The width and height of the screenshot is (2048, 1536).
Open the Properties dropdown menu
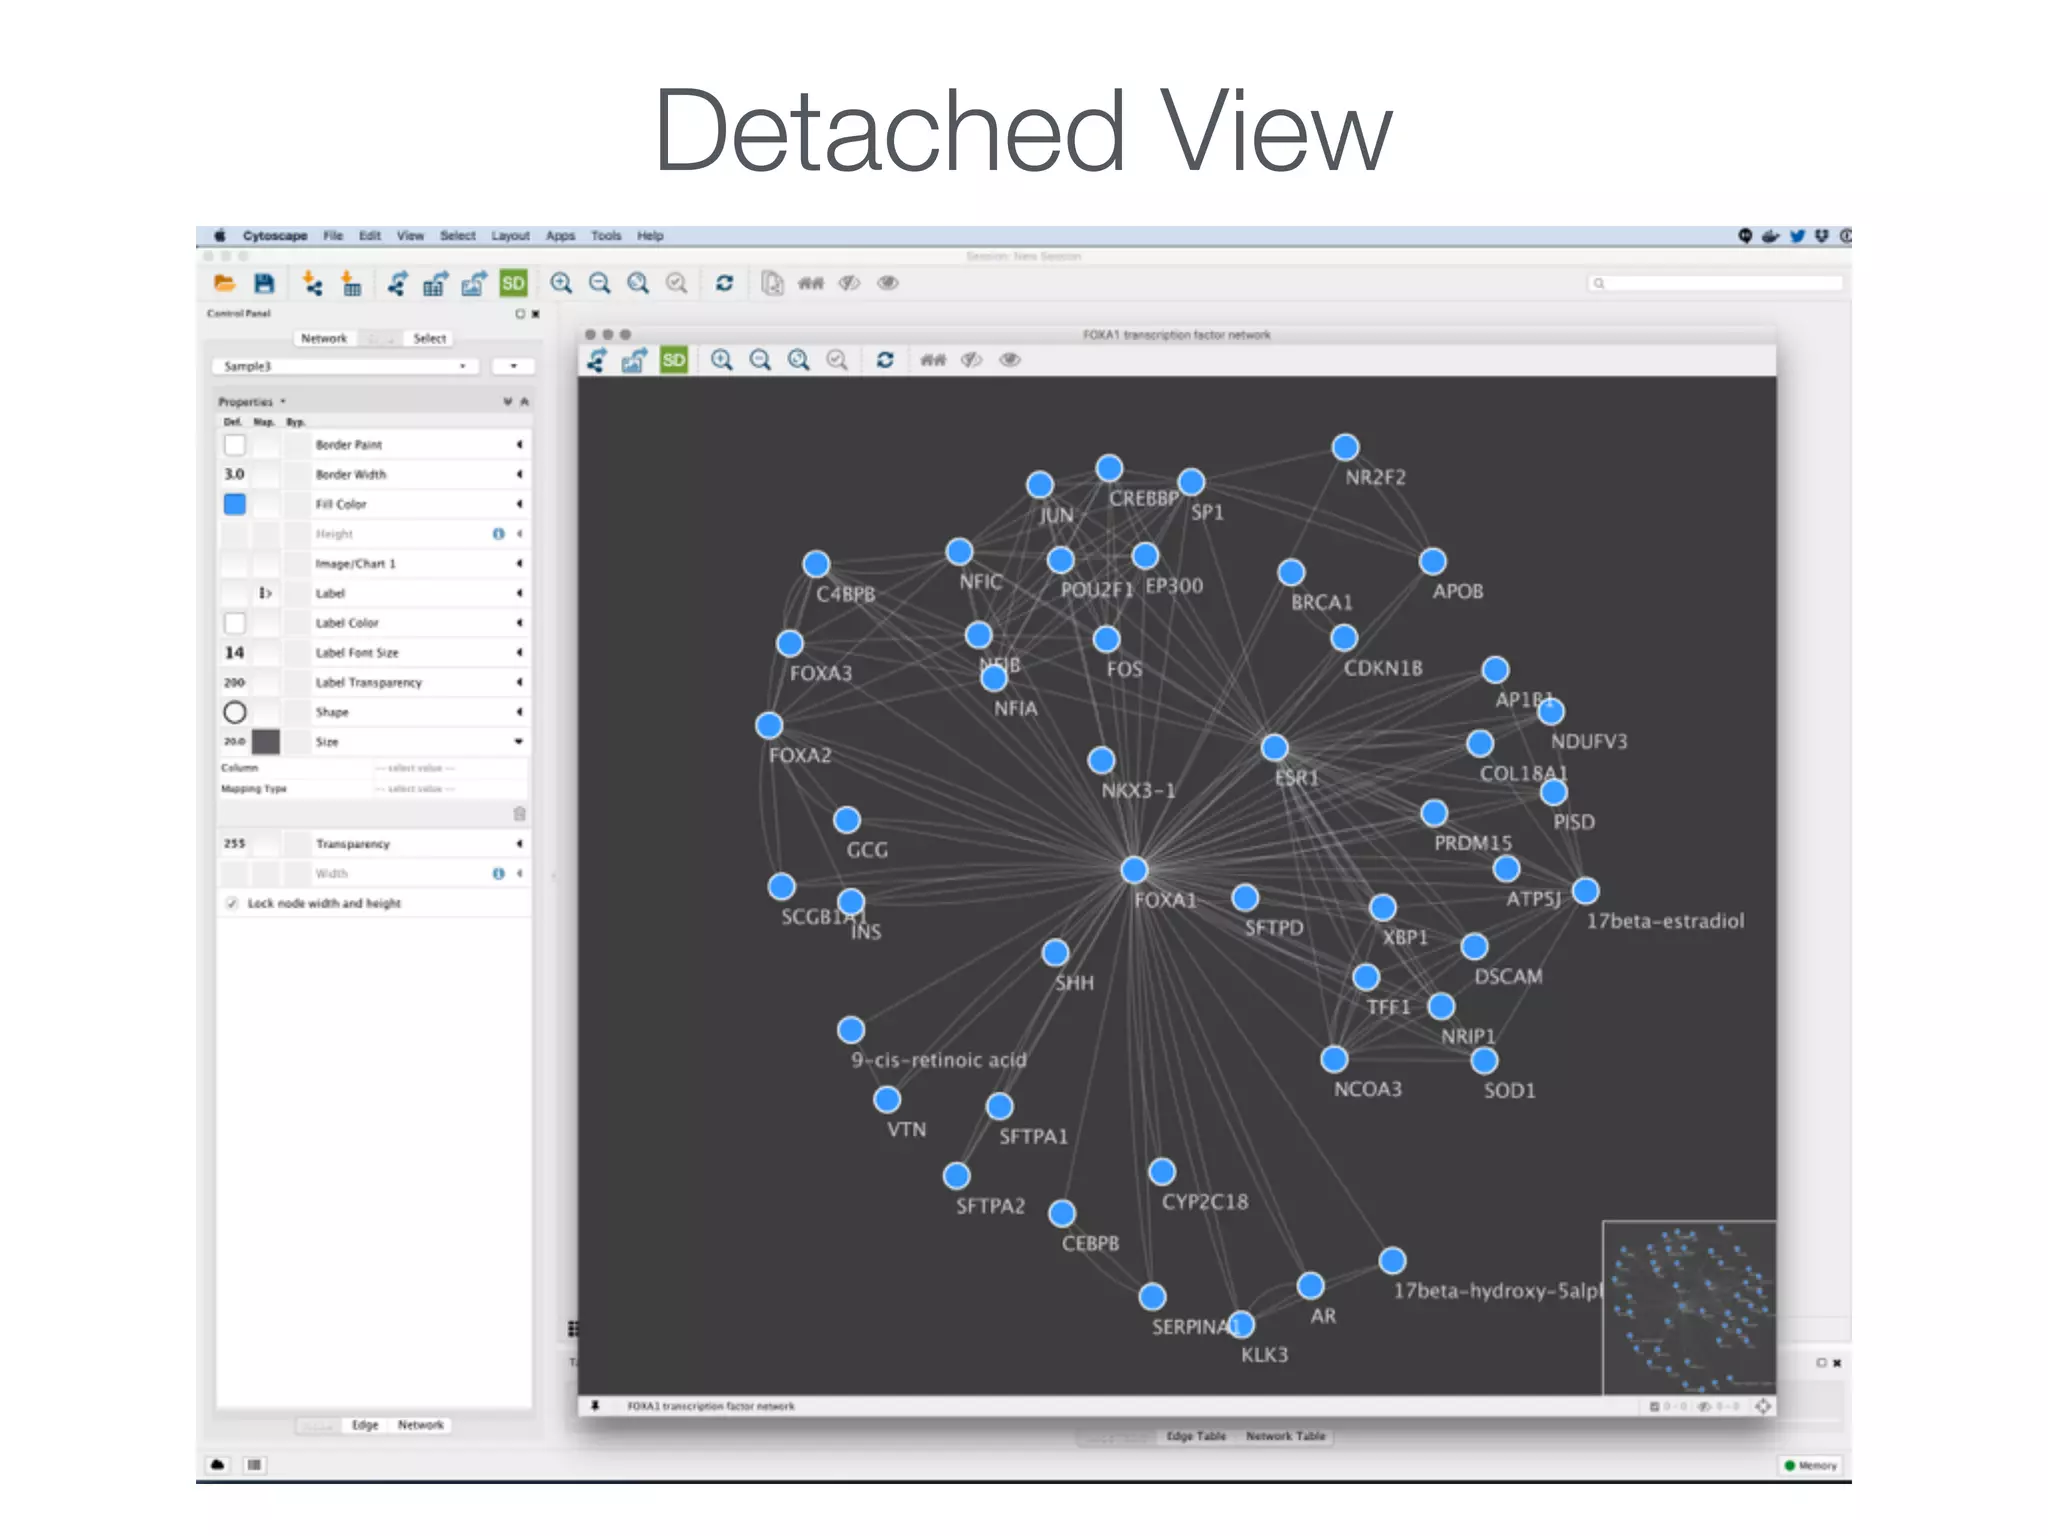(x=252, y=402)
